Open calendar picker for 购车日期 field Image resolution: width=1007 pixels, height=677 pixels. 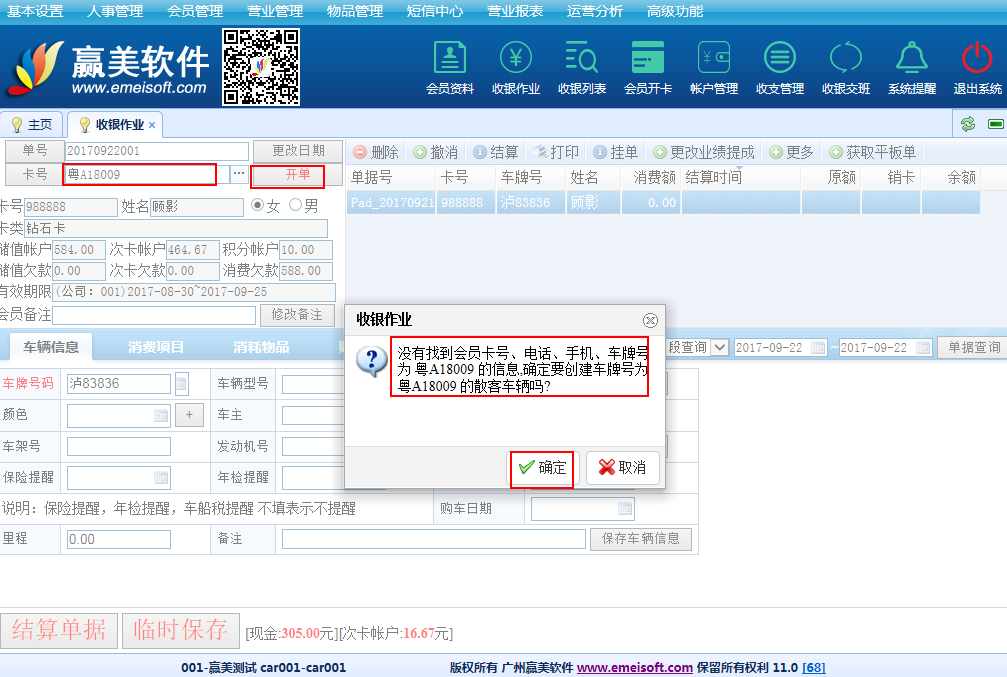coord(624,509)
